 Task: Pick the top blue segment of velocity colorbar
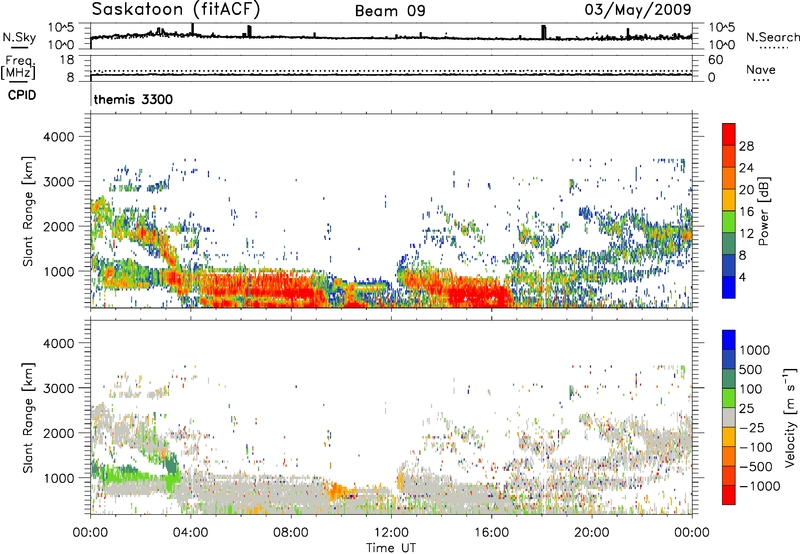coord(729,340)
